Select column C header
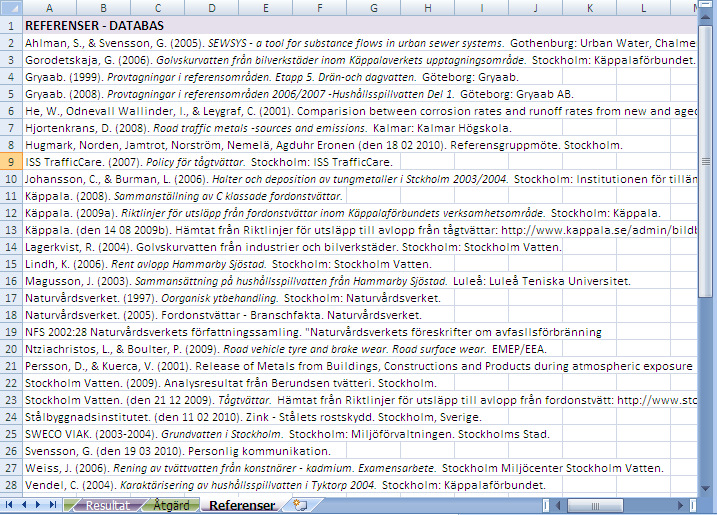 coord(157,8)
